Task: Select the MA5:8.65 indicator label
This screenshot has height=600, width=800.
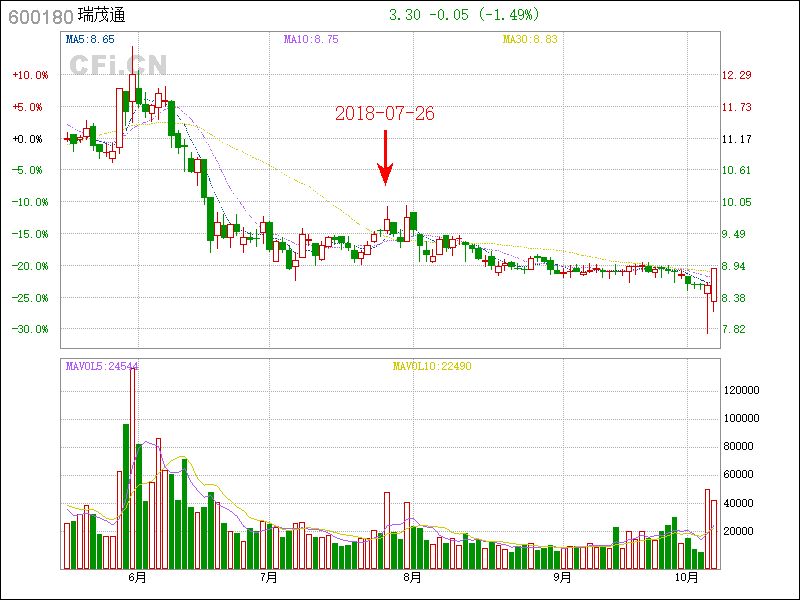Action: pyautogui.click(x=90, y=39)
